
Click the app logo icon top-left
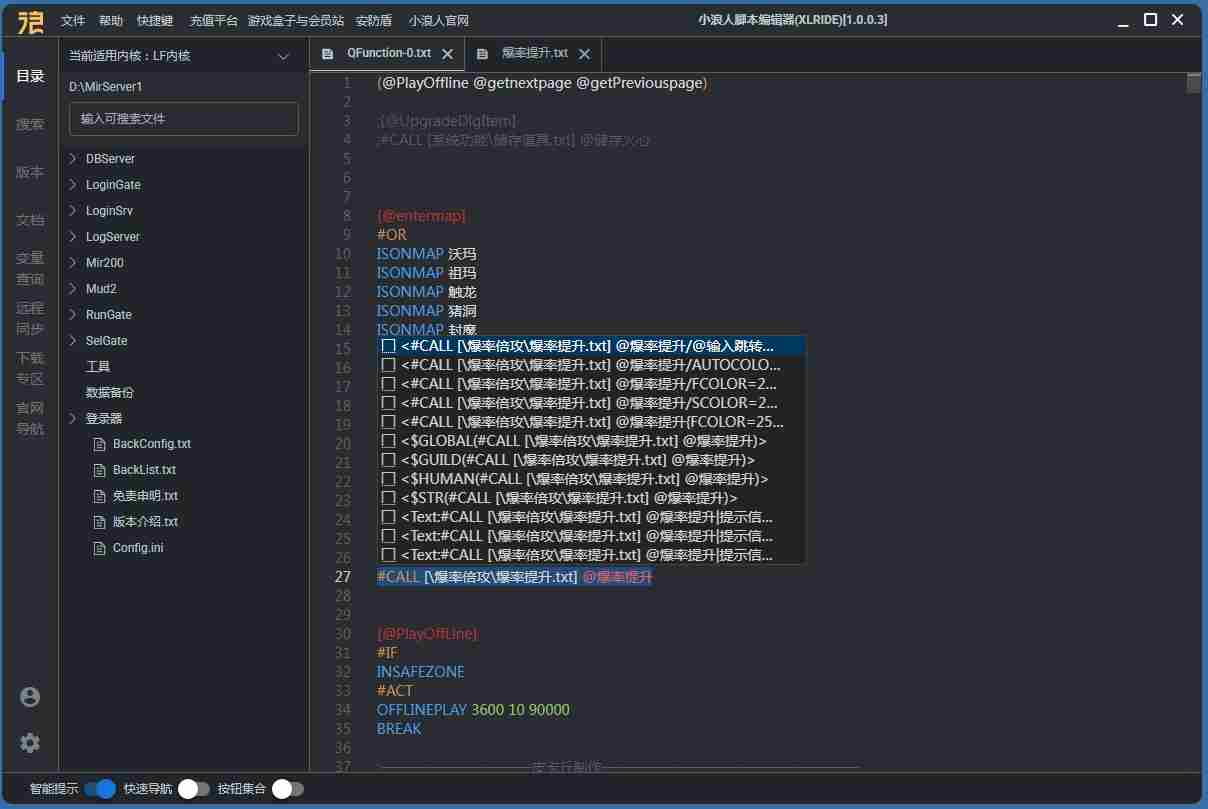click(x=30, y=20)
